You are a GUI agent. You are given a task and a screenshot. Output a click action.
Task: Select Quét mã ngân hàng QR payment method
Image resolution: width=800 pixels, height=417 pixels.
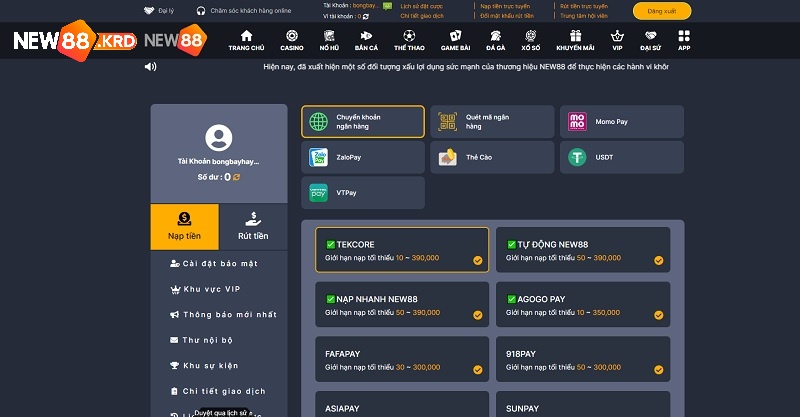coord(492,121)
